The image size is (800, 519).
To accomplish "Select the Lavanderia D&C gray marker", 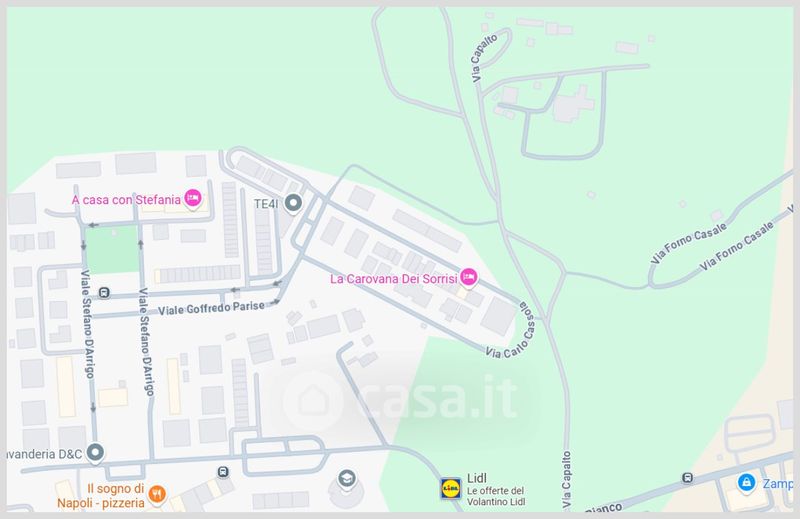I will 95,453.
